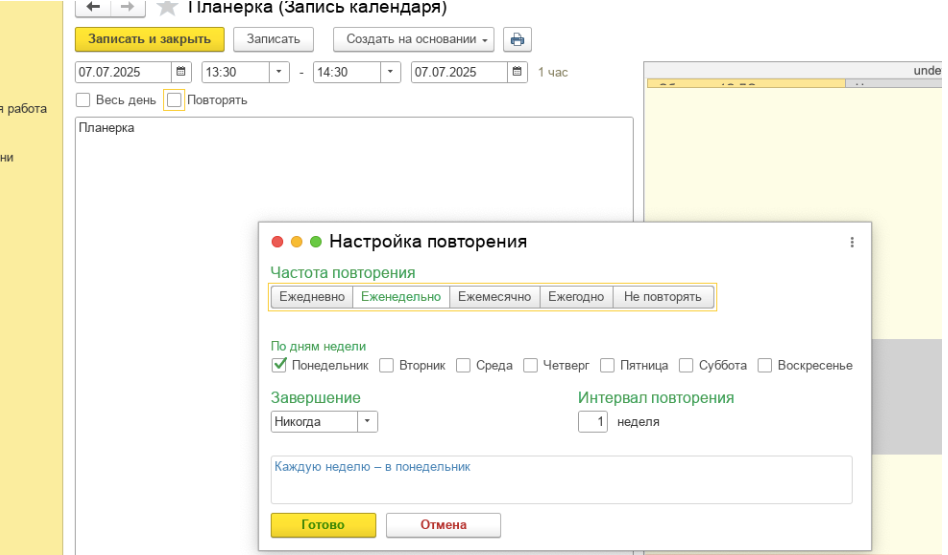Click the red close dot in dialog
Screen dimensions: 948x555
[x=278, y=242]
